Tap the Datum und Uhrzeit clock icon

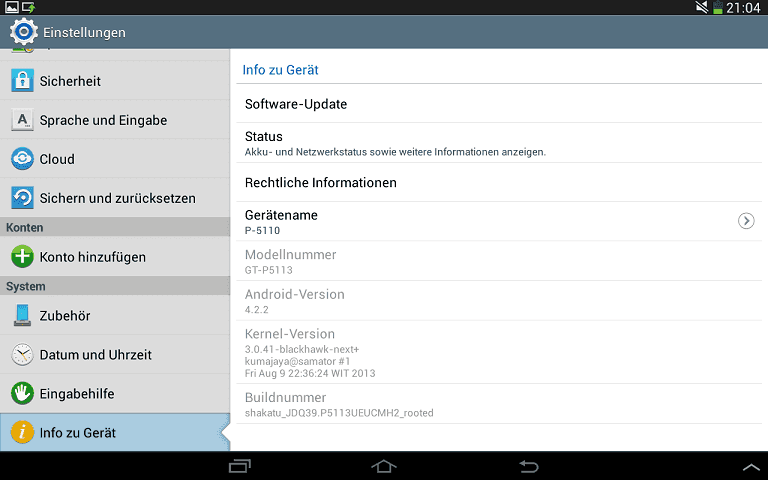[23, 355]
